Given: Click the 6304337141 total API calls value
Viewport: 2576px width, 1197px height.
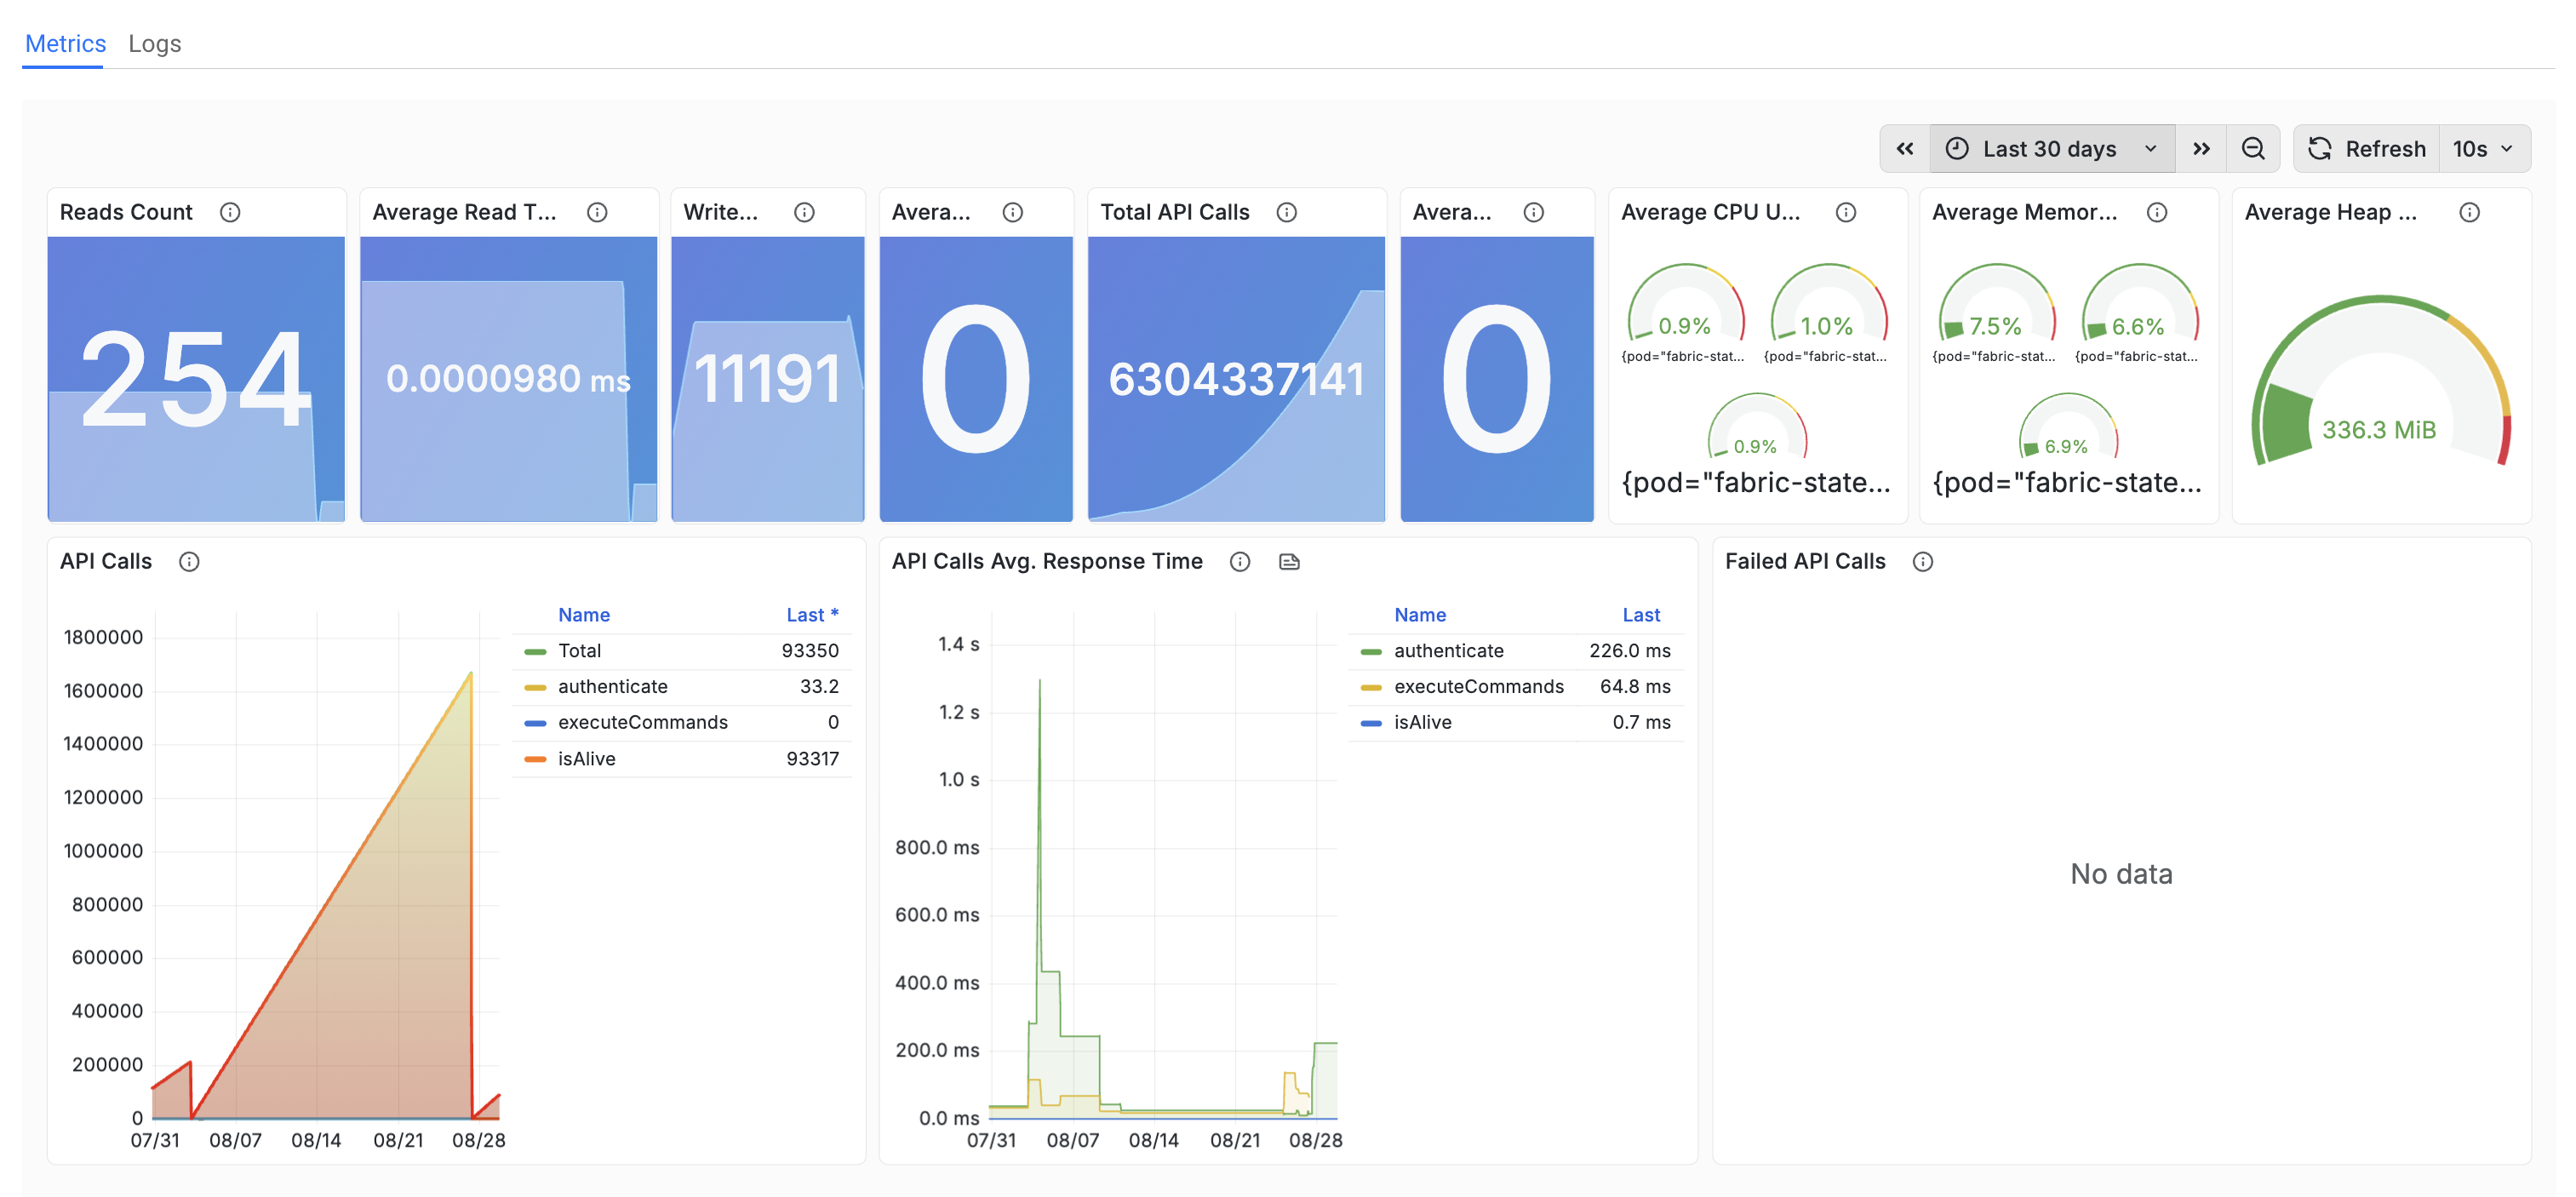Looking at the screenshot, I should coord(1236,380).
